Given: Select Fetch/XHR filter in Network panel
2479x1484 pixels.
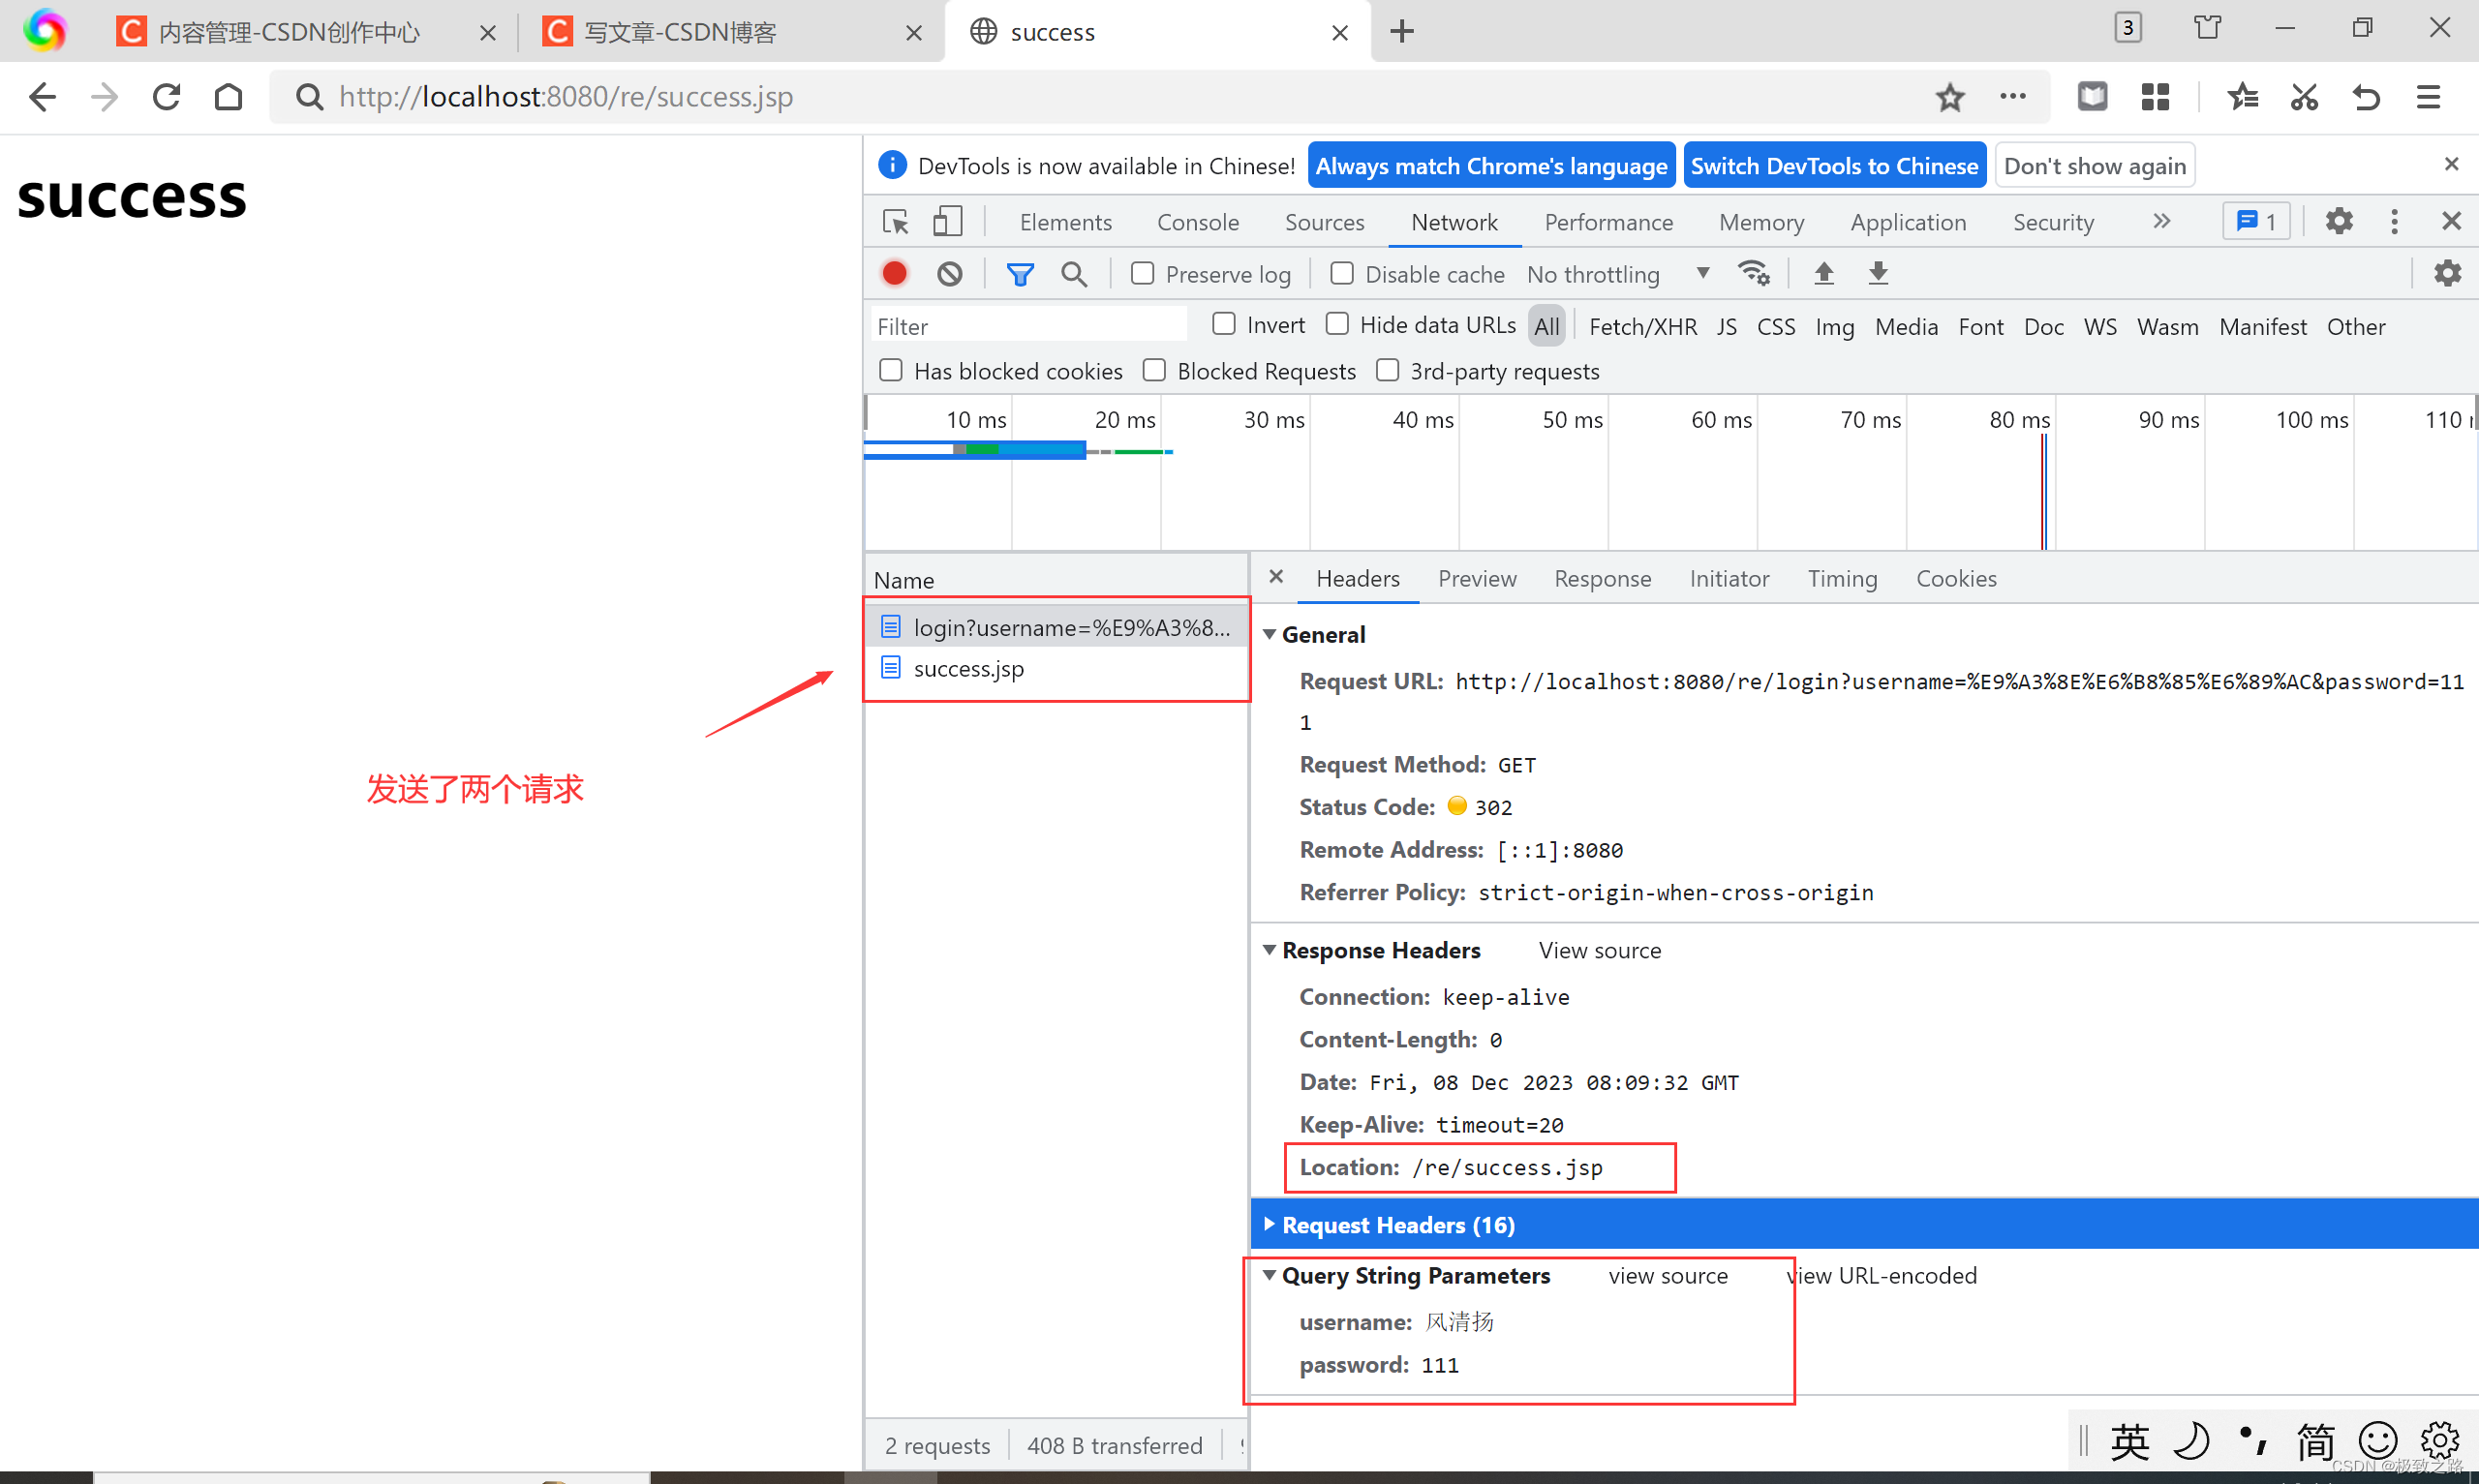Looking at the screenshot, I should coord(1637,325).
